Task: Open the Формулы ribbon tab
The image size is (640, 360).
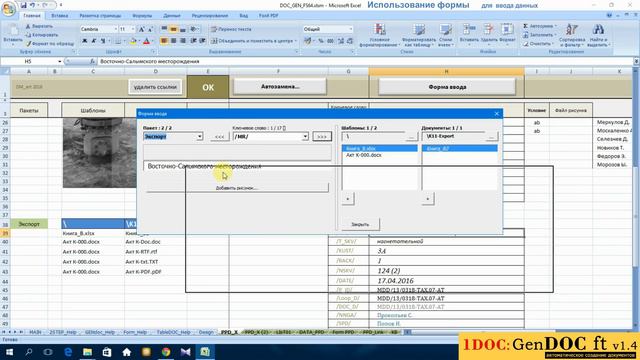Action: pyautogui.click(x=142, y=16)
